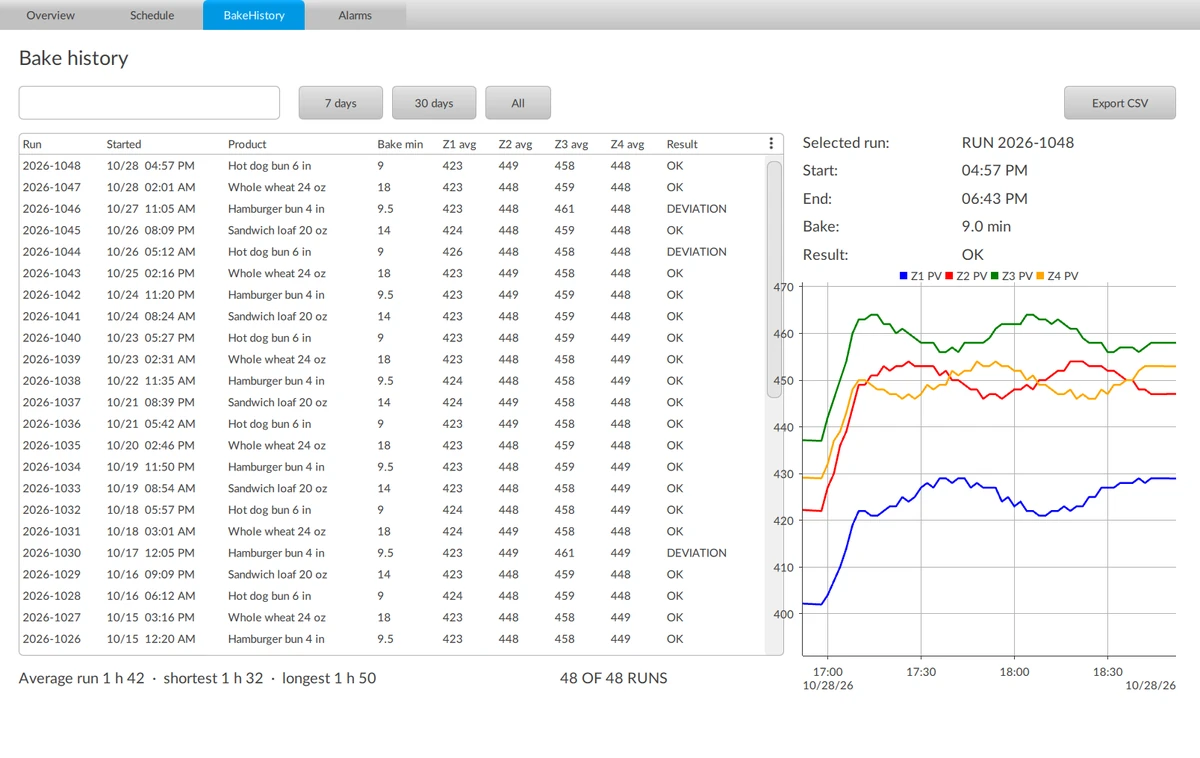This screenshot has width=1200, height=758.
Task: Filter history to 7 days
Action: (340, 103)
